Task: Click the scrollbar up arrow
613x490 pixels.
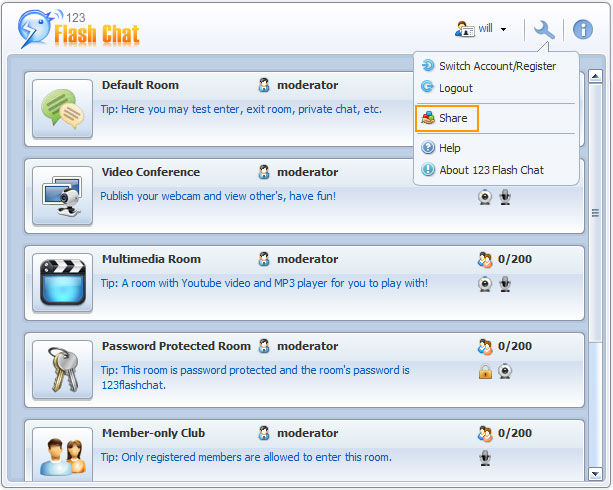Action: [595, 76]
